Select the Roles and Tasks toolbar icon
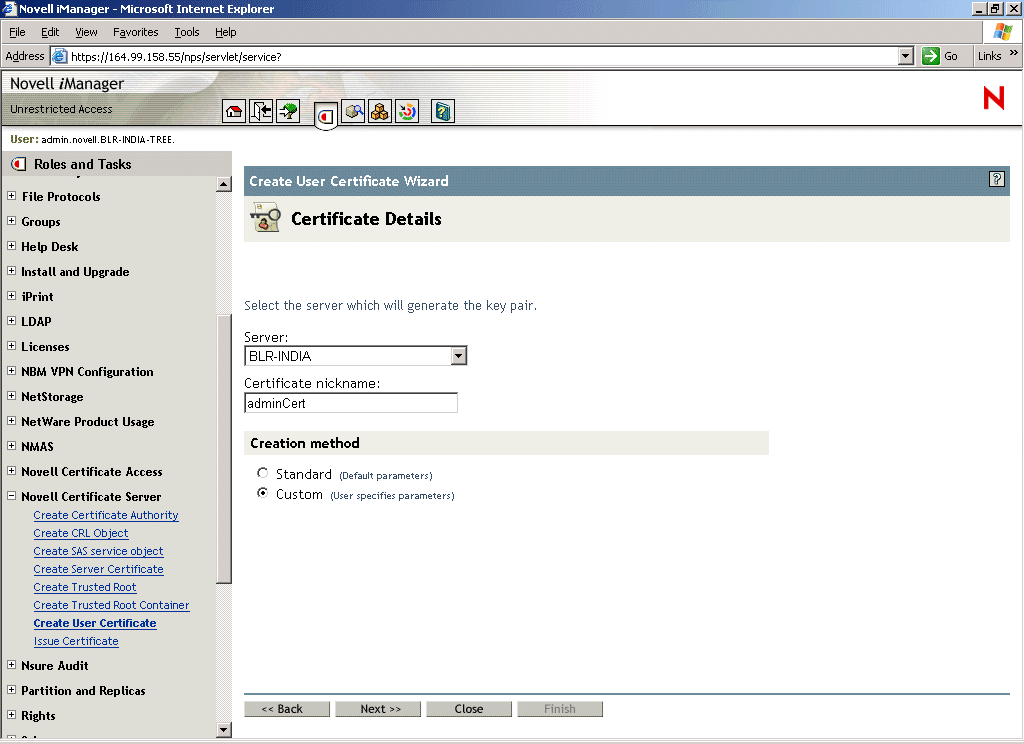 pos(325,116)
